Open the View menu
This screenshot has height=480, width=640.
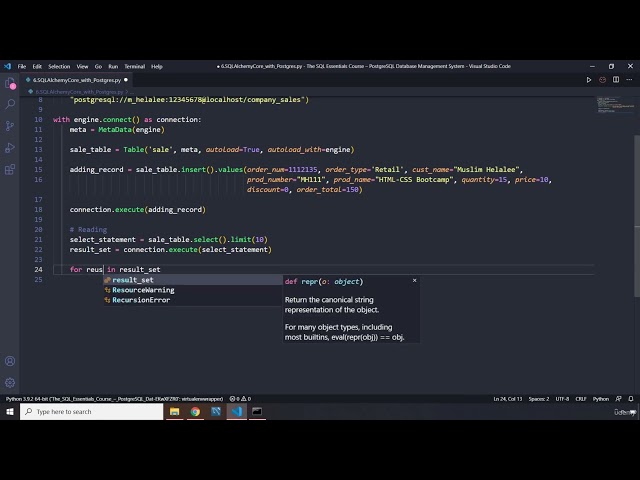click(82, 66)
